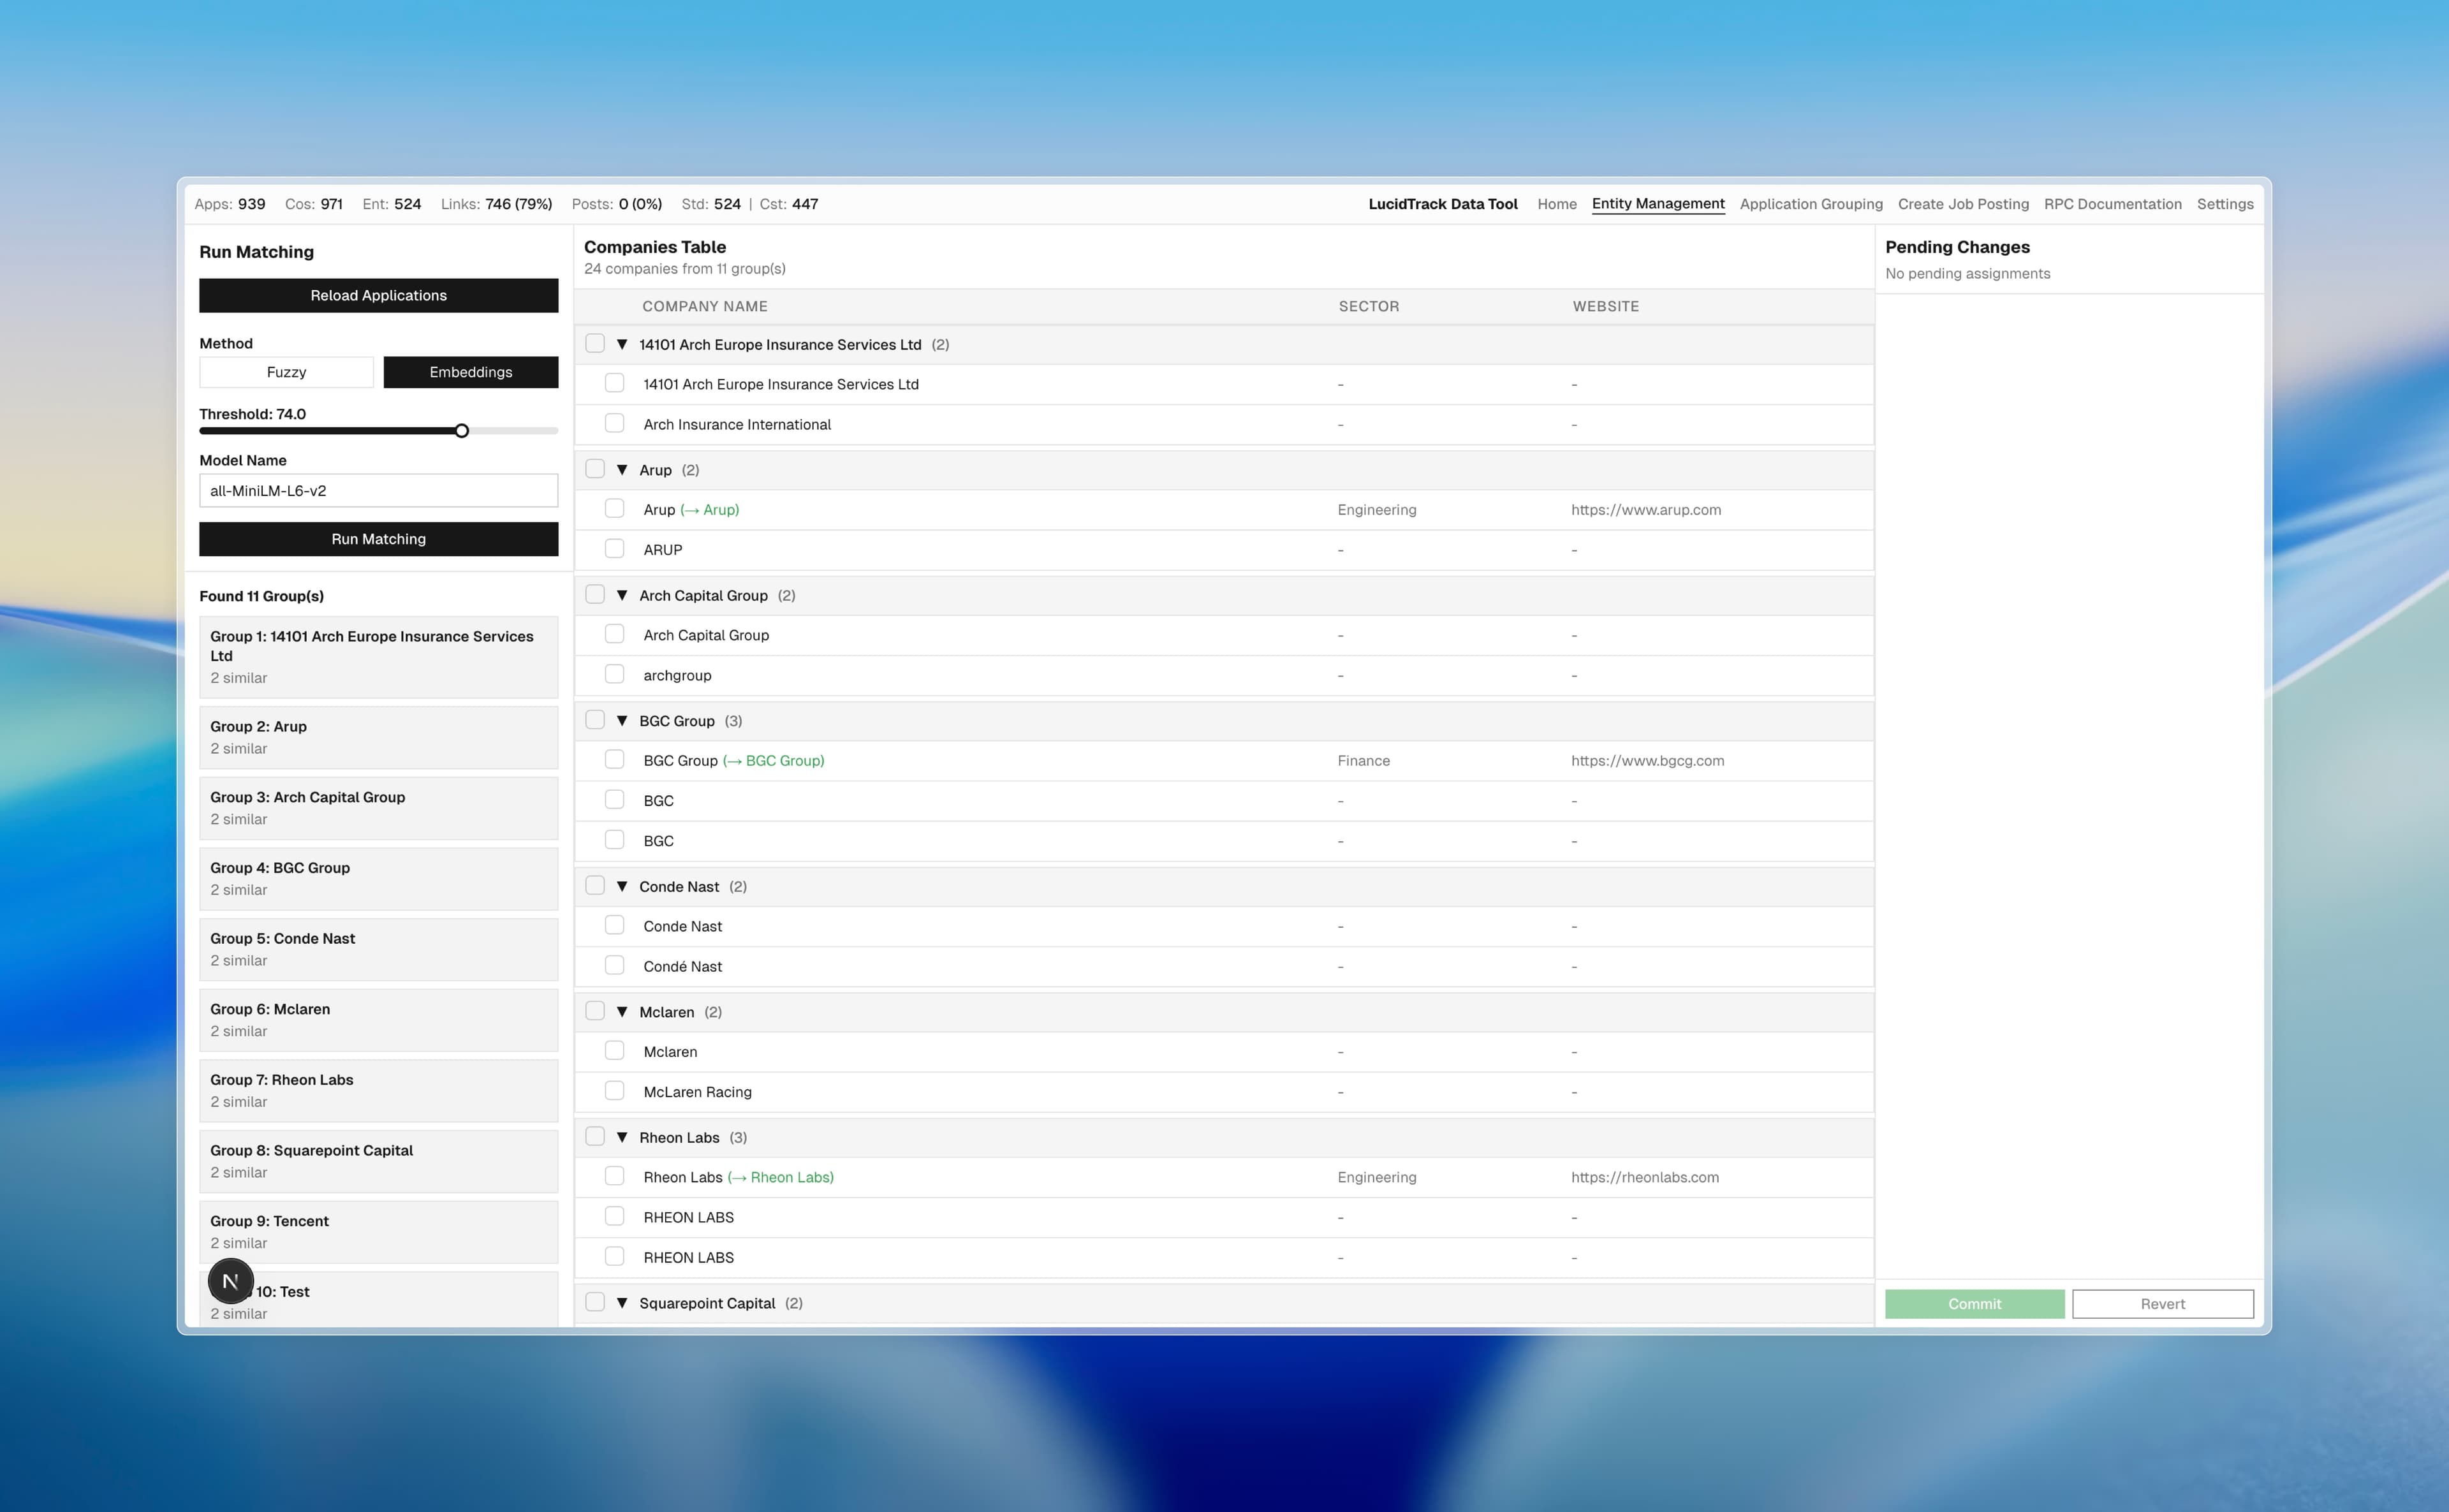
Task: Collapse the Mclaren group triangle
Action: coord(622,1012)
